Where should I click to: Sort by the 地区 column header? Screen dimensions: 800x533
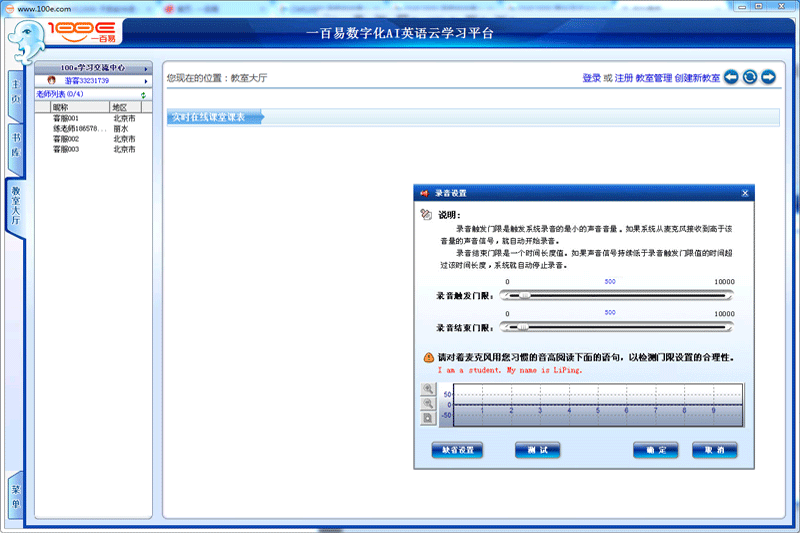pos(126,107)
